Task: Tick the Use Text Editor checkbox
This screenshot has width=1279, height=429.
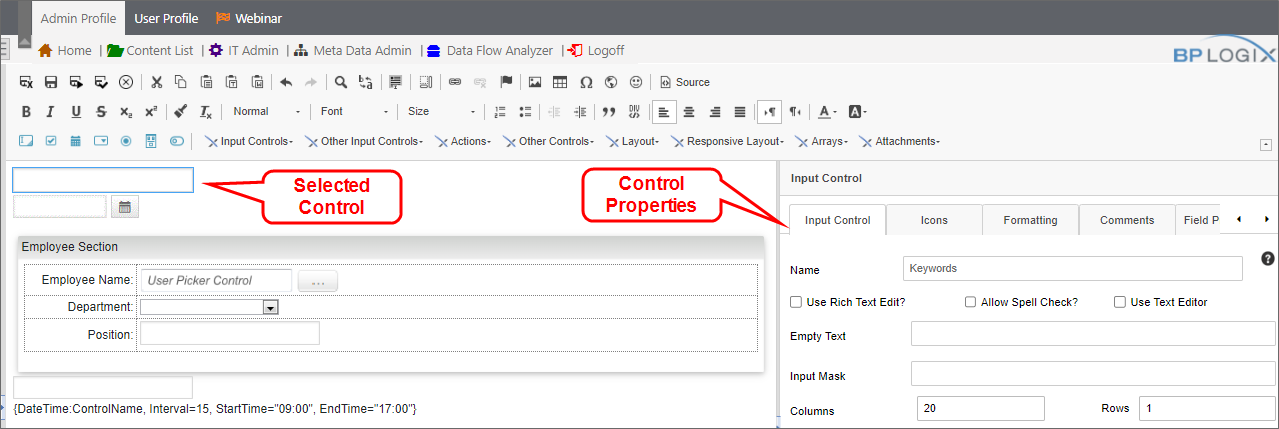Action: click(1120, 302)
